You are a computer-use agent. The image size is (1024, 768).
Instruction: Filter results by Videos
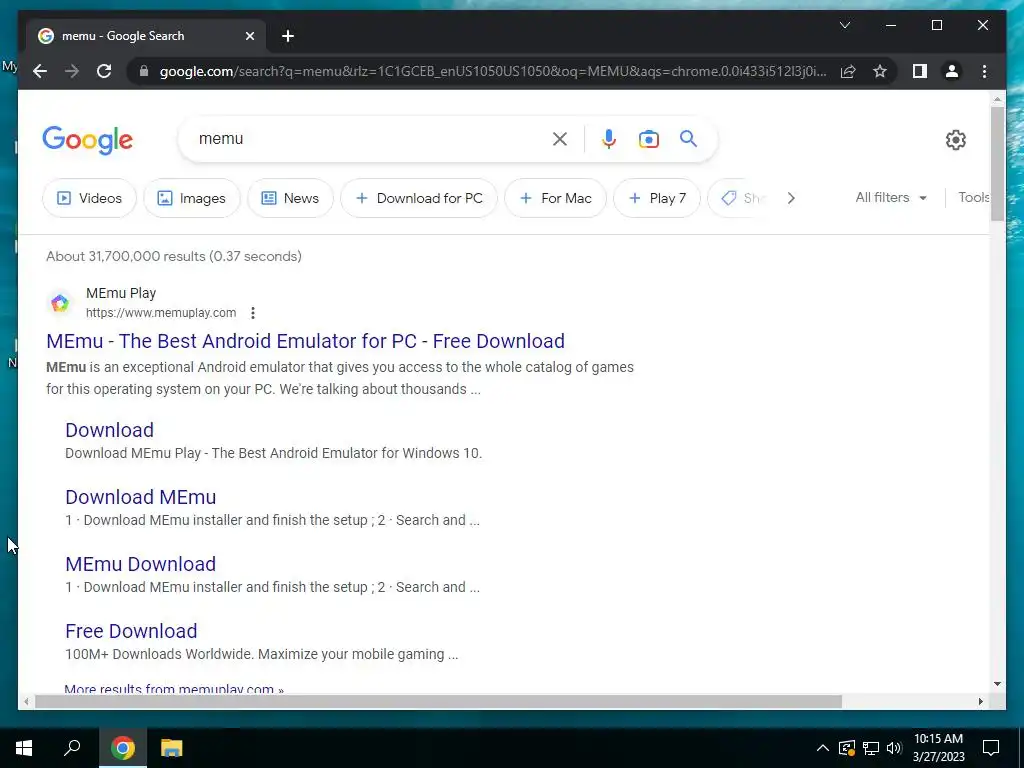point(89,198)
